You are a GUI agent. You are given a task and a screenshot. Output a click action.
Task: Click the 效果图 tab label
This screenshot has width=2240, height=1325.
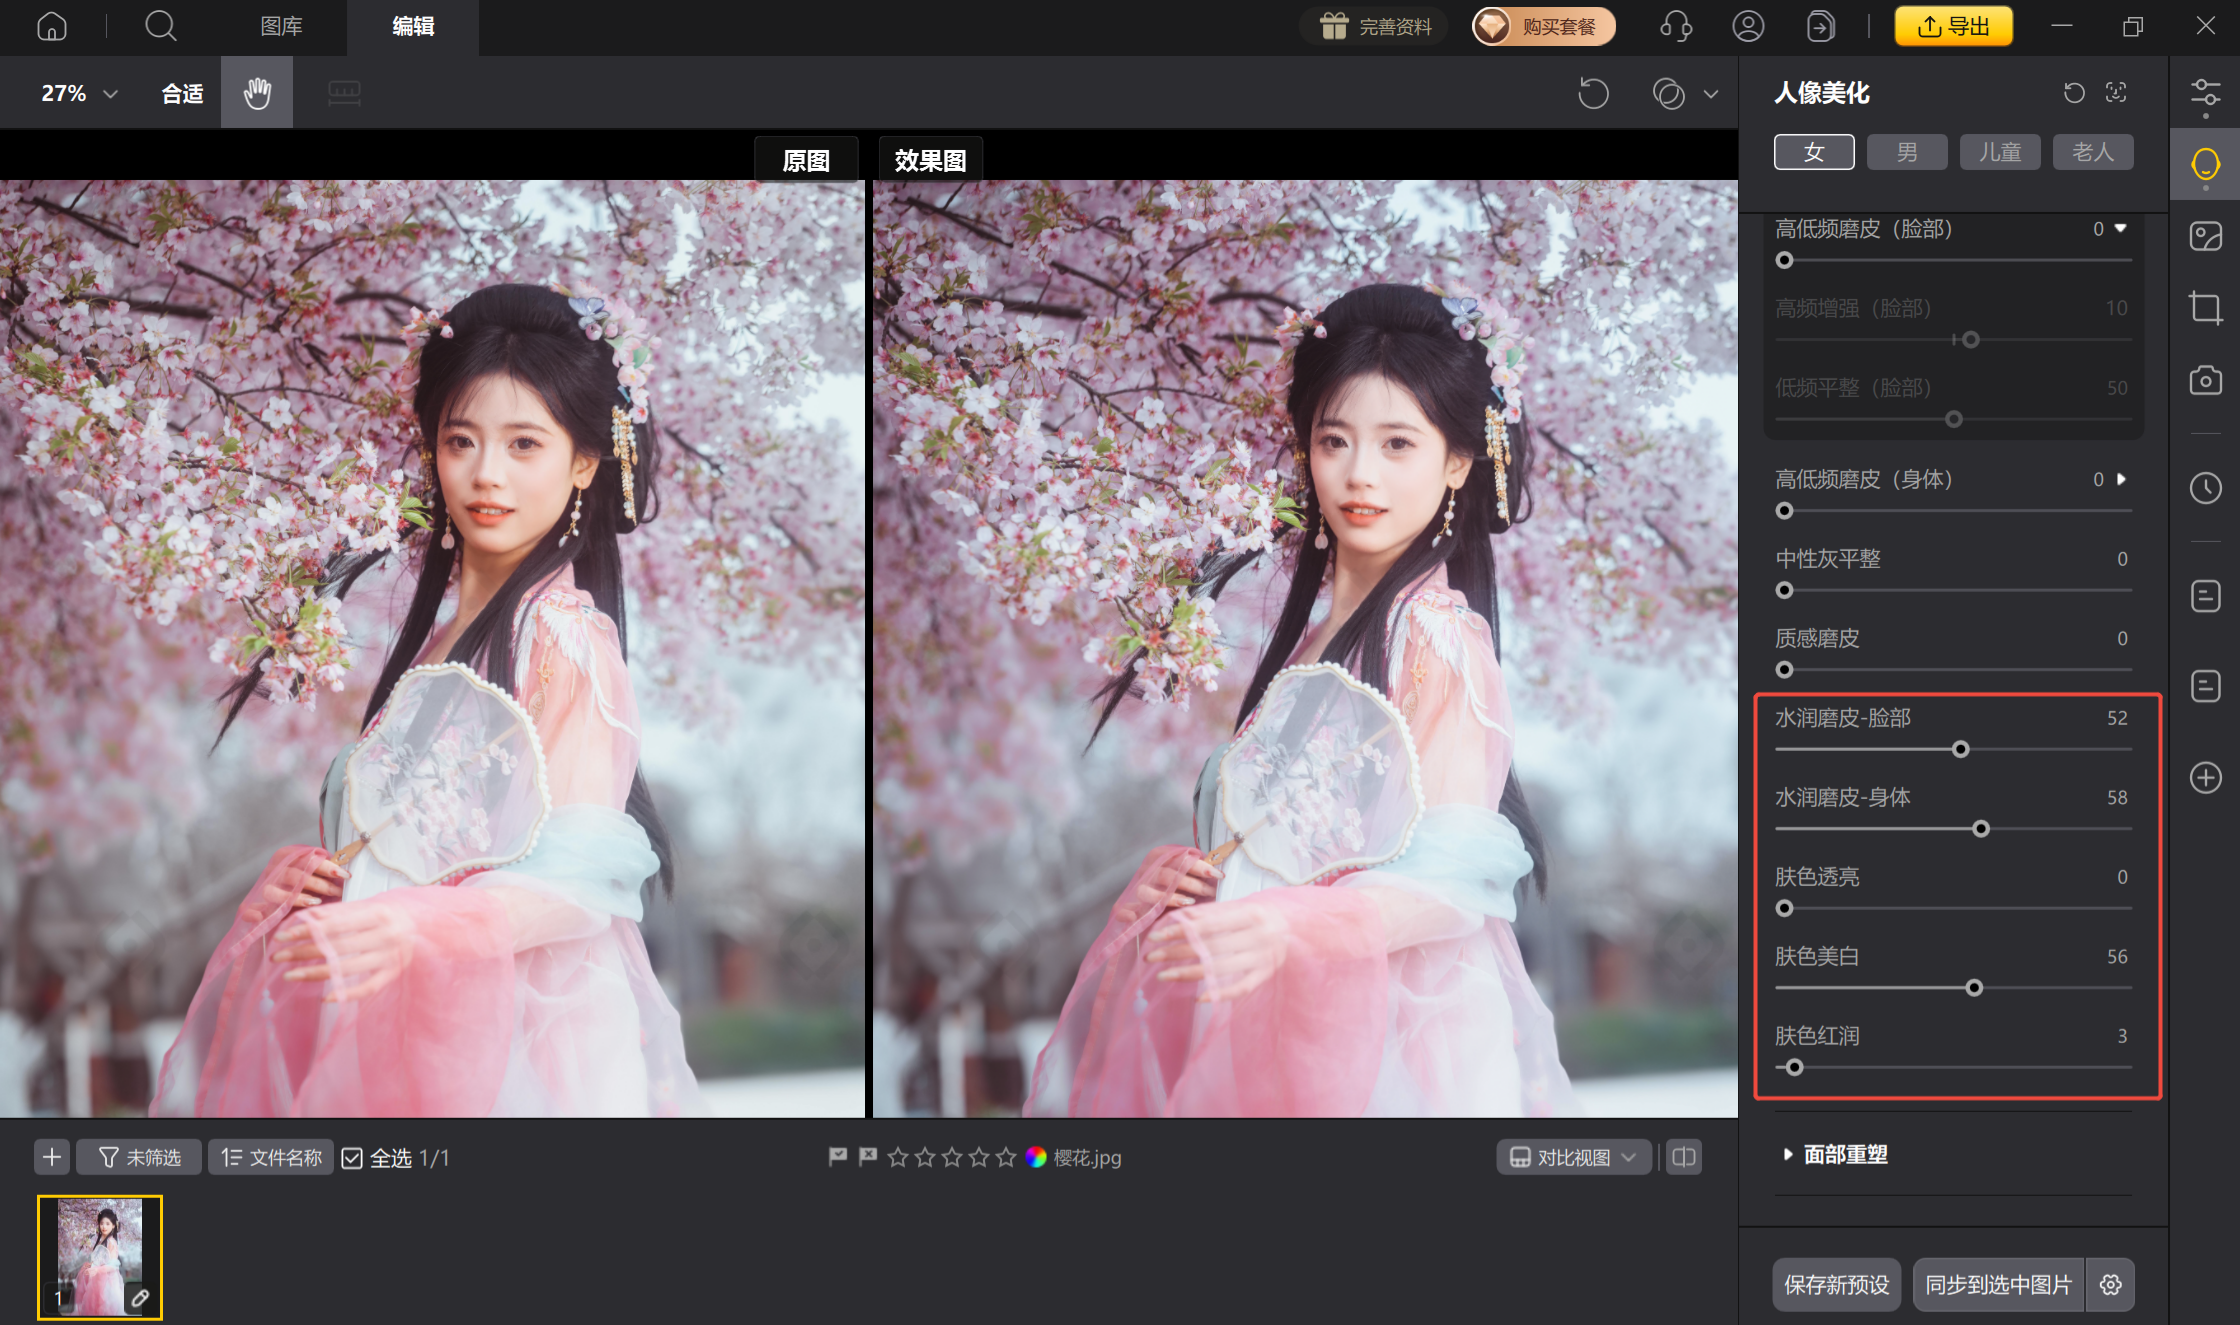[x=930, y=160]
